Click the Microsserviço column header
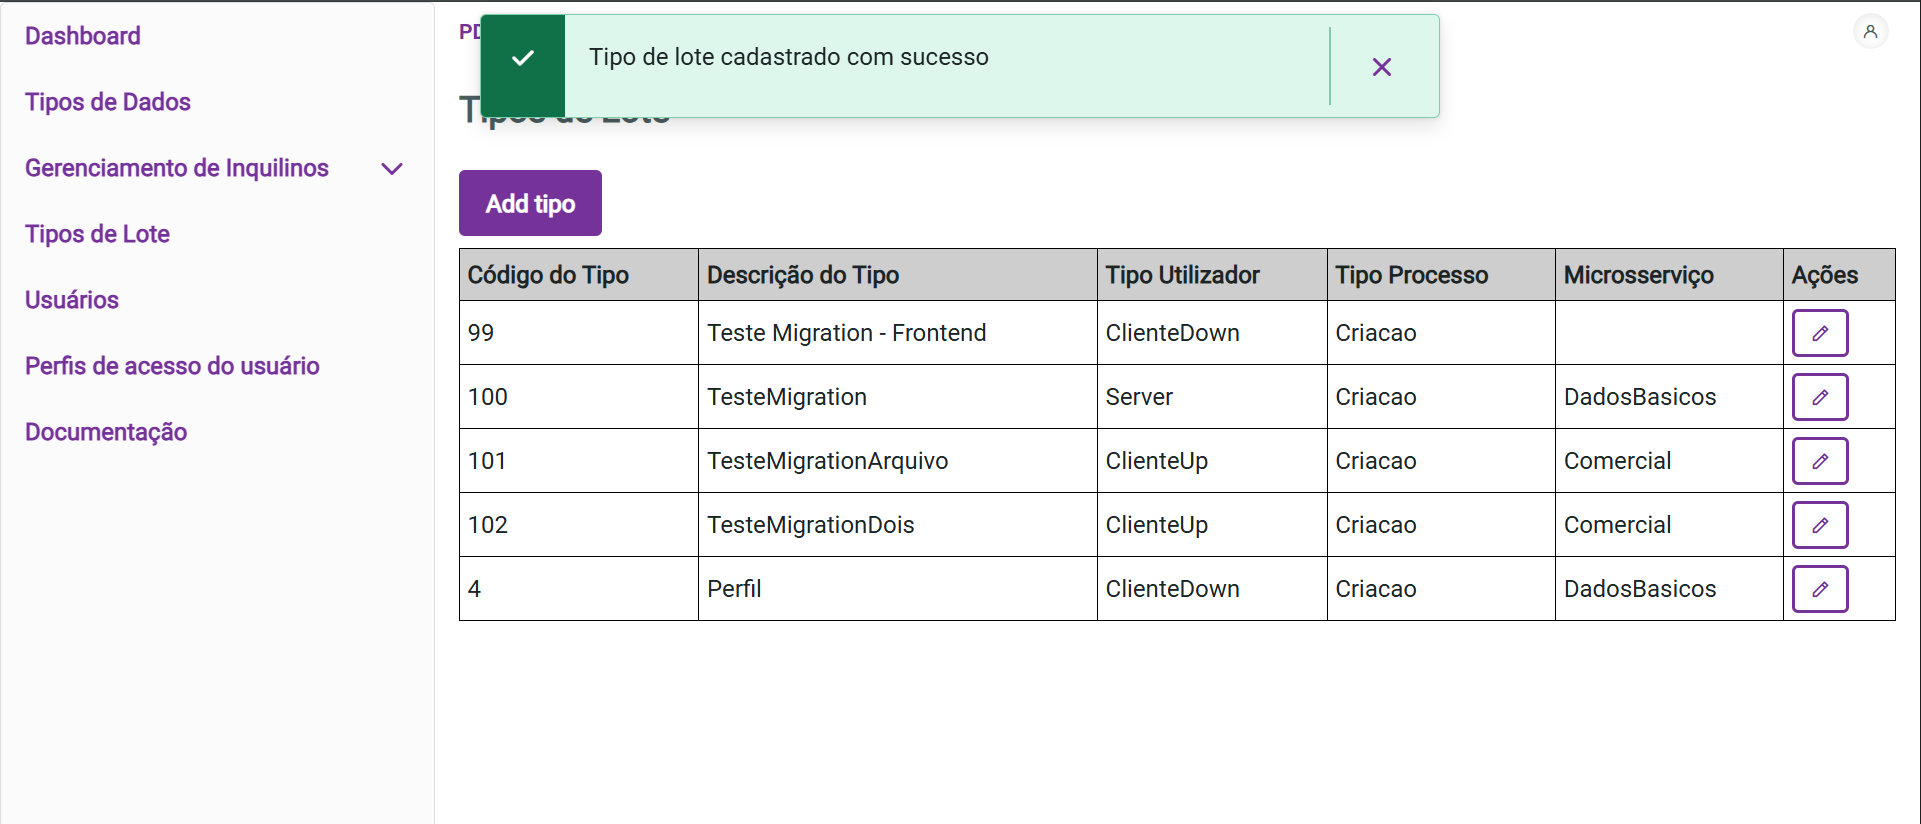 pyautogui.click(x=1638, y=275)
